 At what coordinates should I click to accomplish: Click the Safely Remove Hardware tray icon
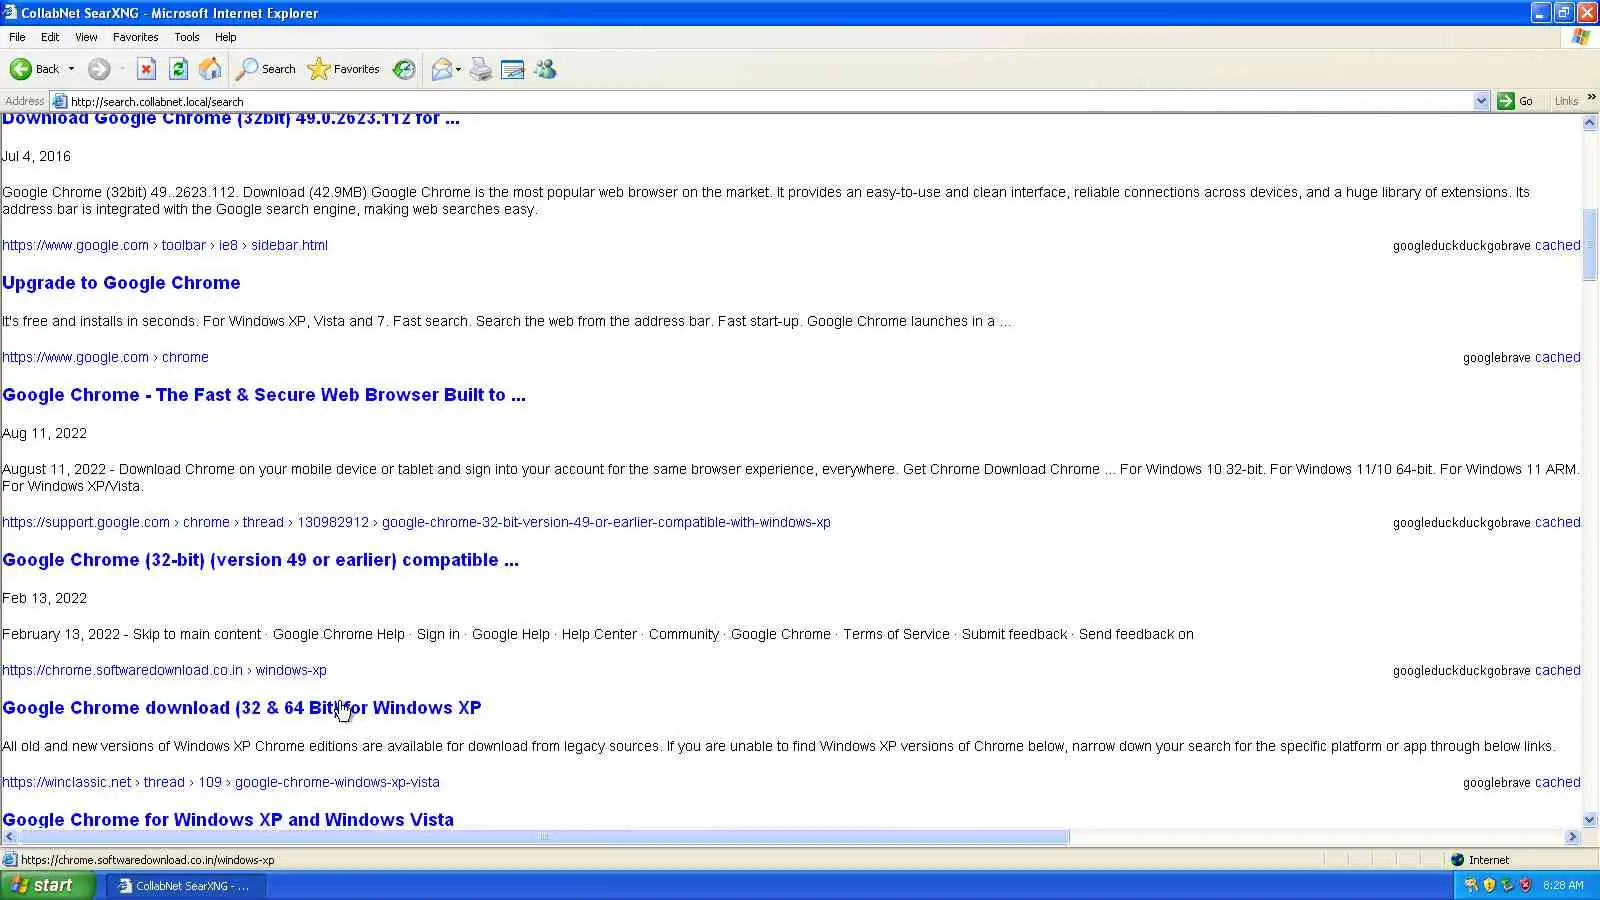1507,885
